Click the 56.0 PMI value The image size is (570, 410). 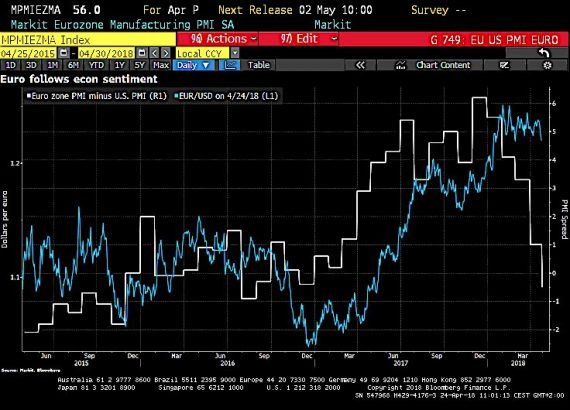87,9
